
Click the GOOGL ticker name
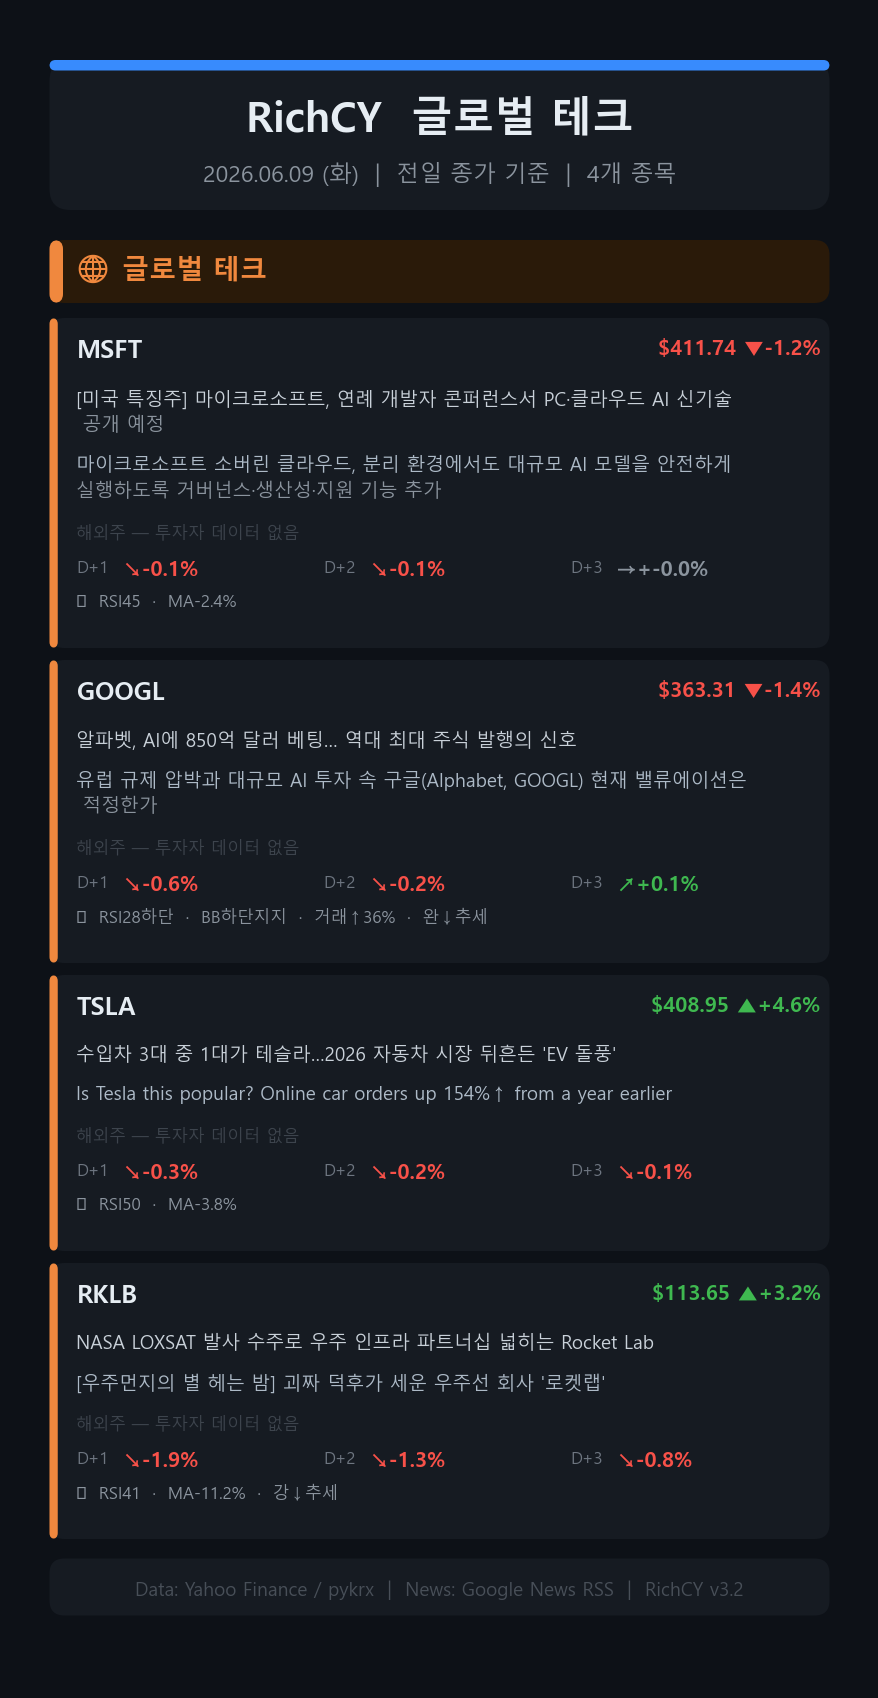pyautogui.click(x=121, y=692)
